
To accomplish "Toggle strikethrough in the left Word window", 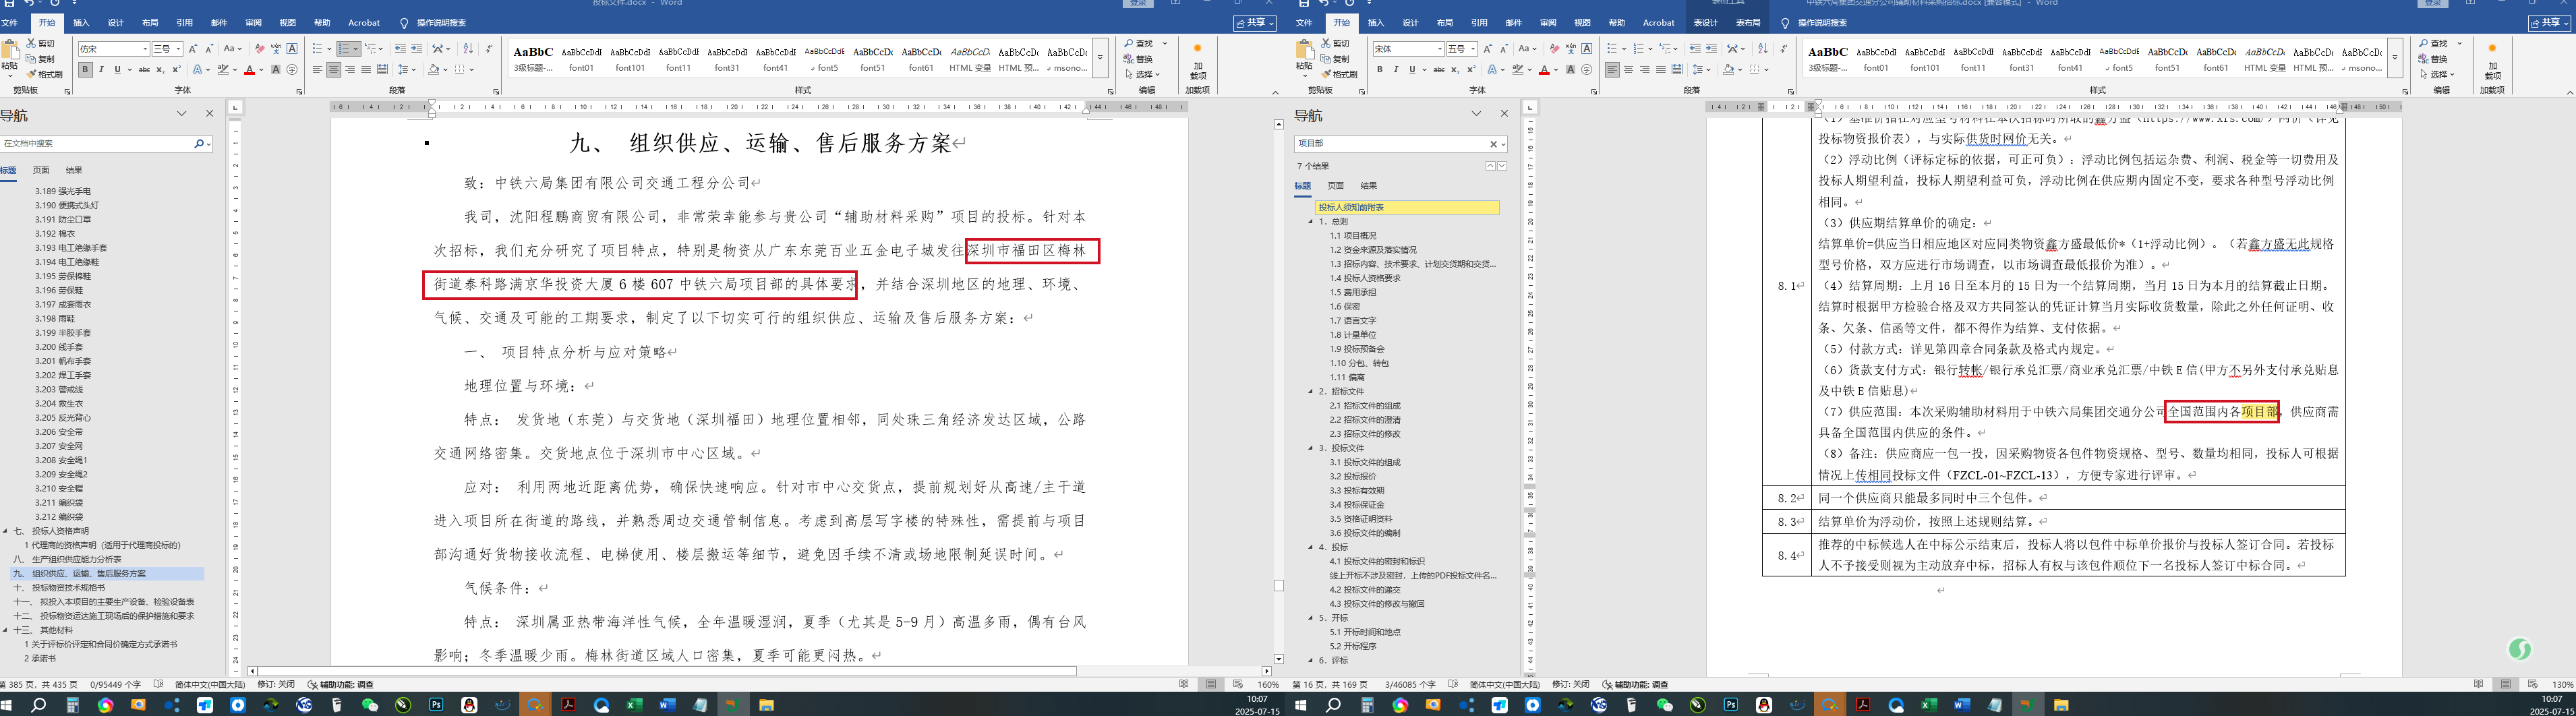I will [144, 70].
